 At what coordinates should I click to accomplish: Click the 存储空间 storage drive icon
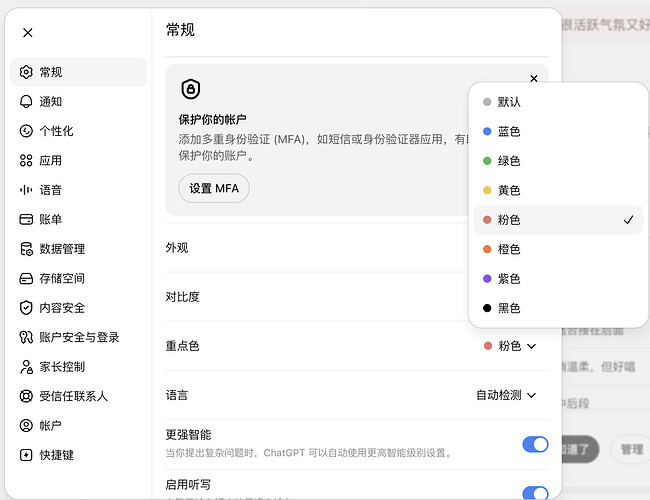[26, 278]
